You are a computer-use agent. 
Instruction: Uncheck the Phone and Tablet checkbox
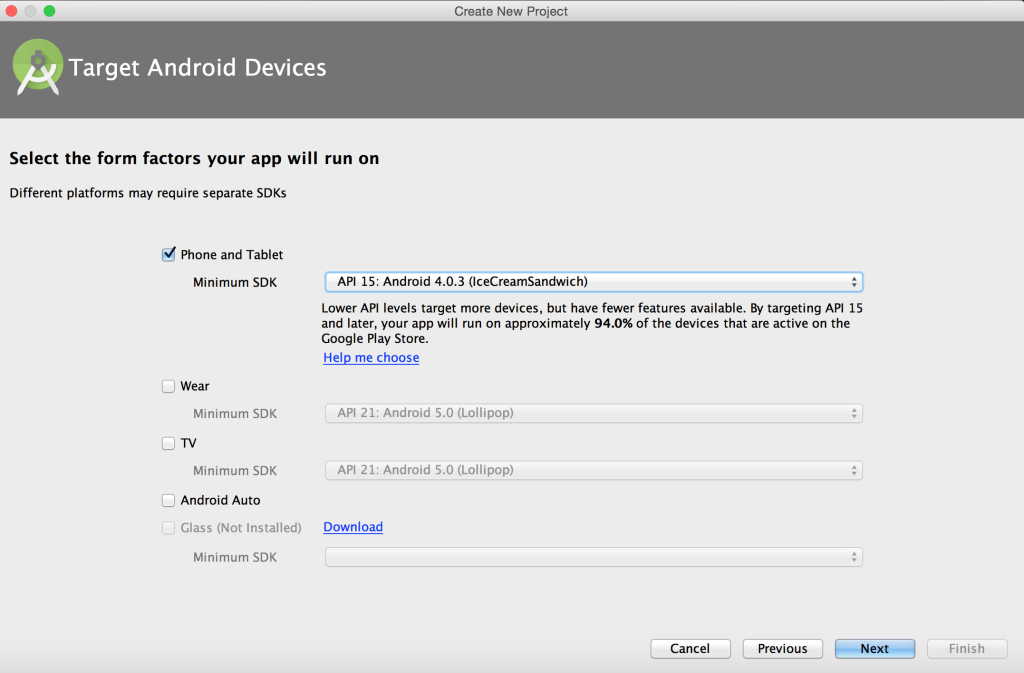168,254
